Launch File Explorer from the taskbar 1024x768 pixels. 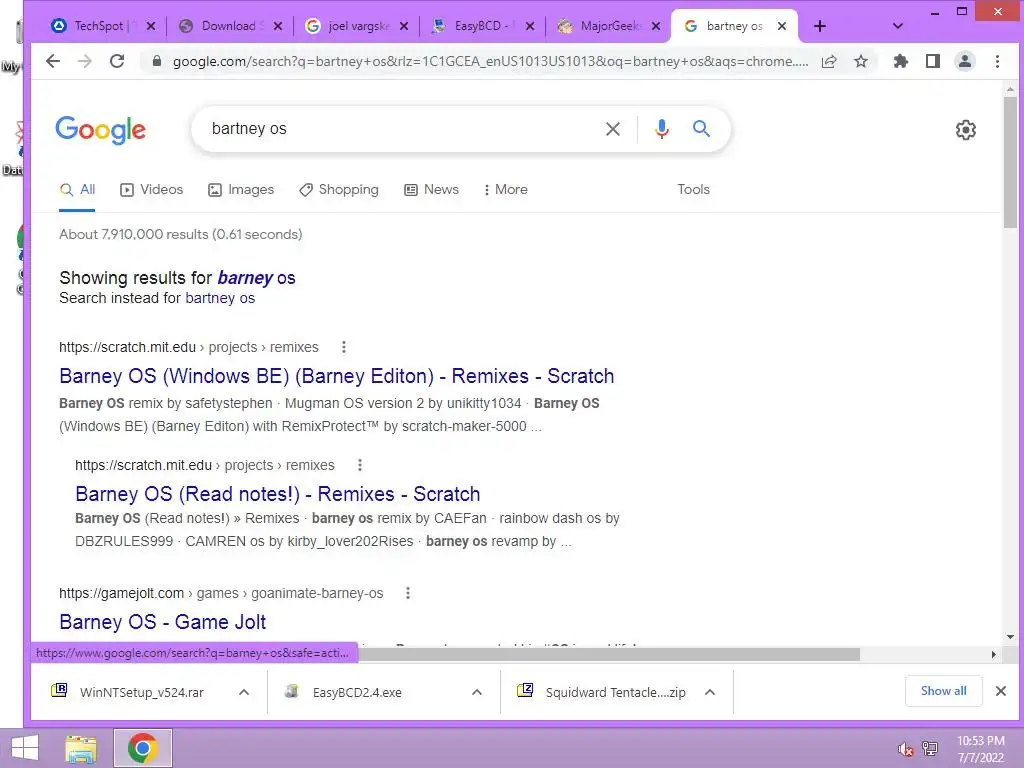81,748
